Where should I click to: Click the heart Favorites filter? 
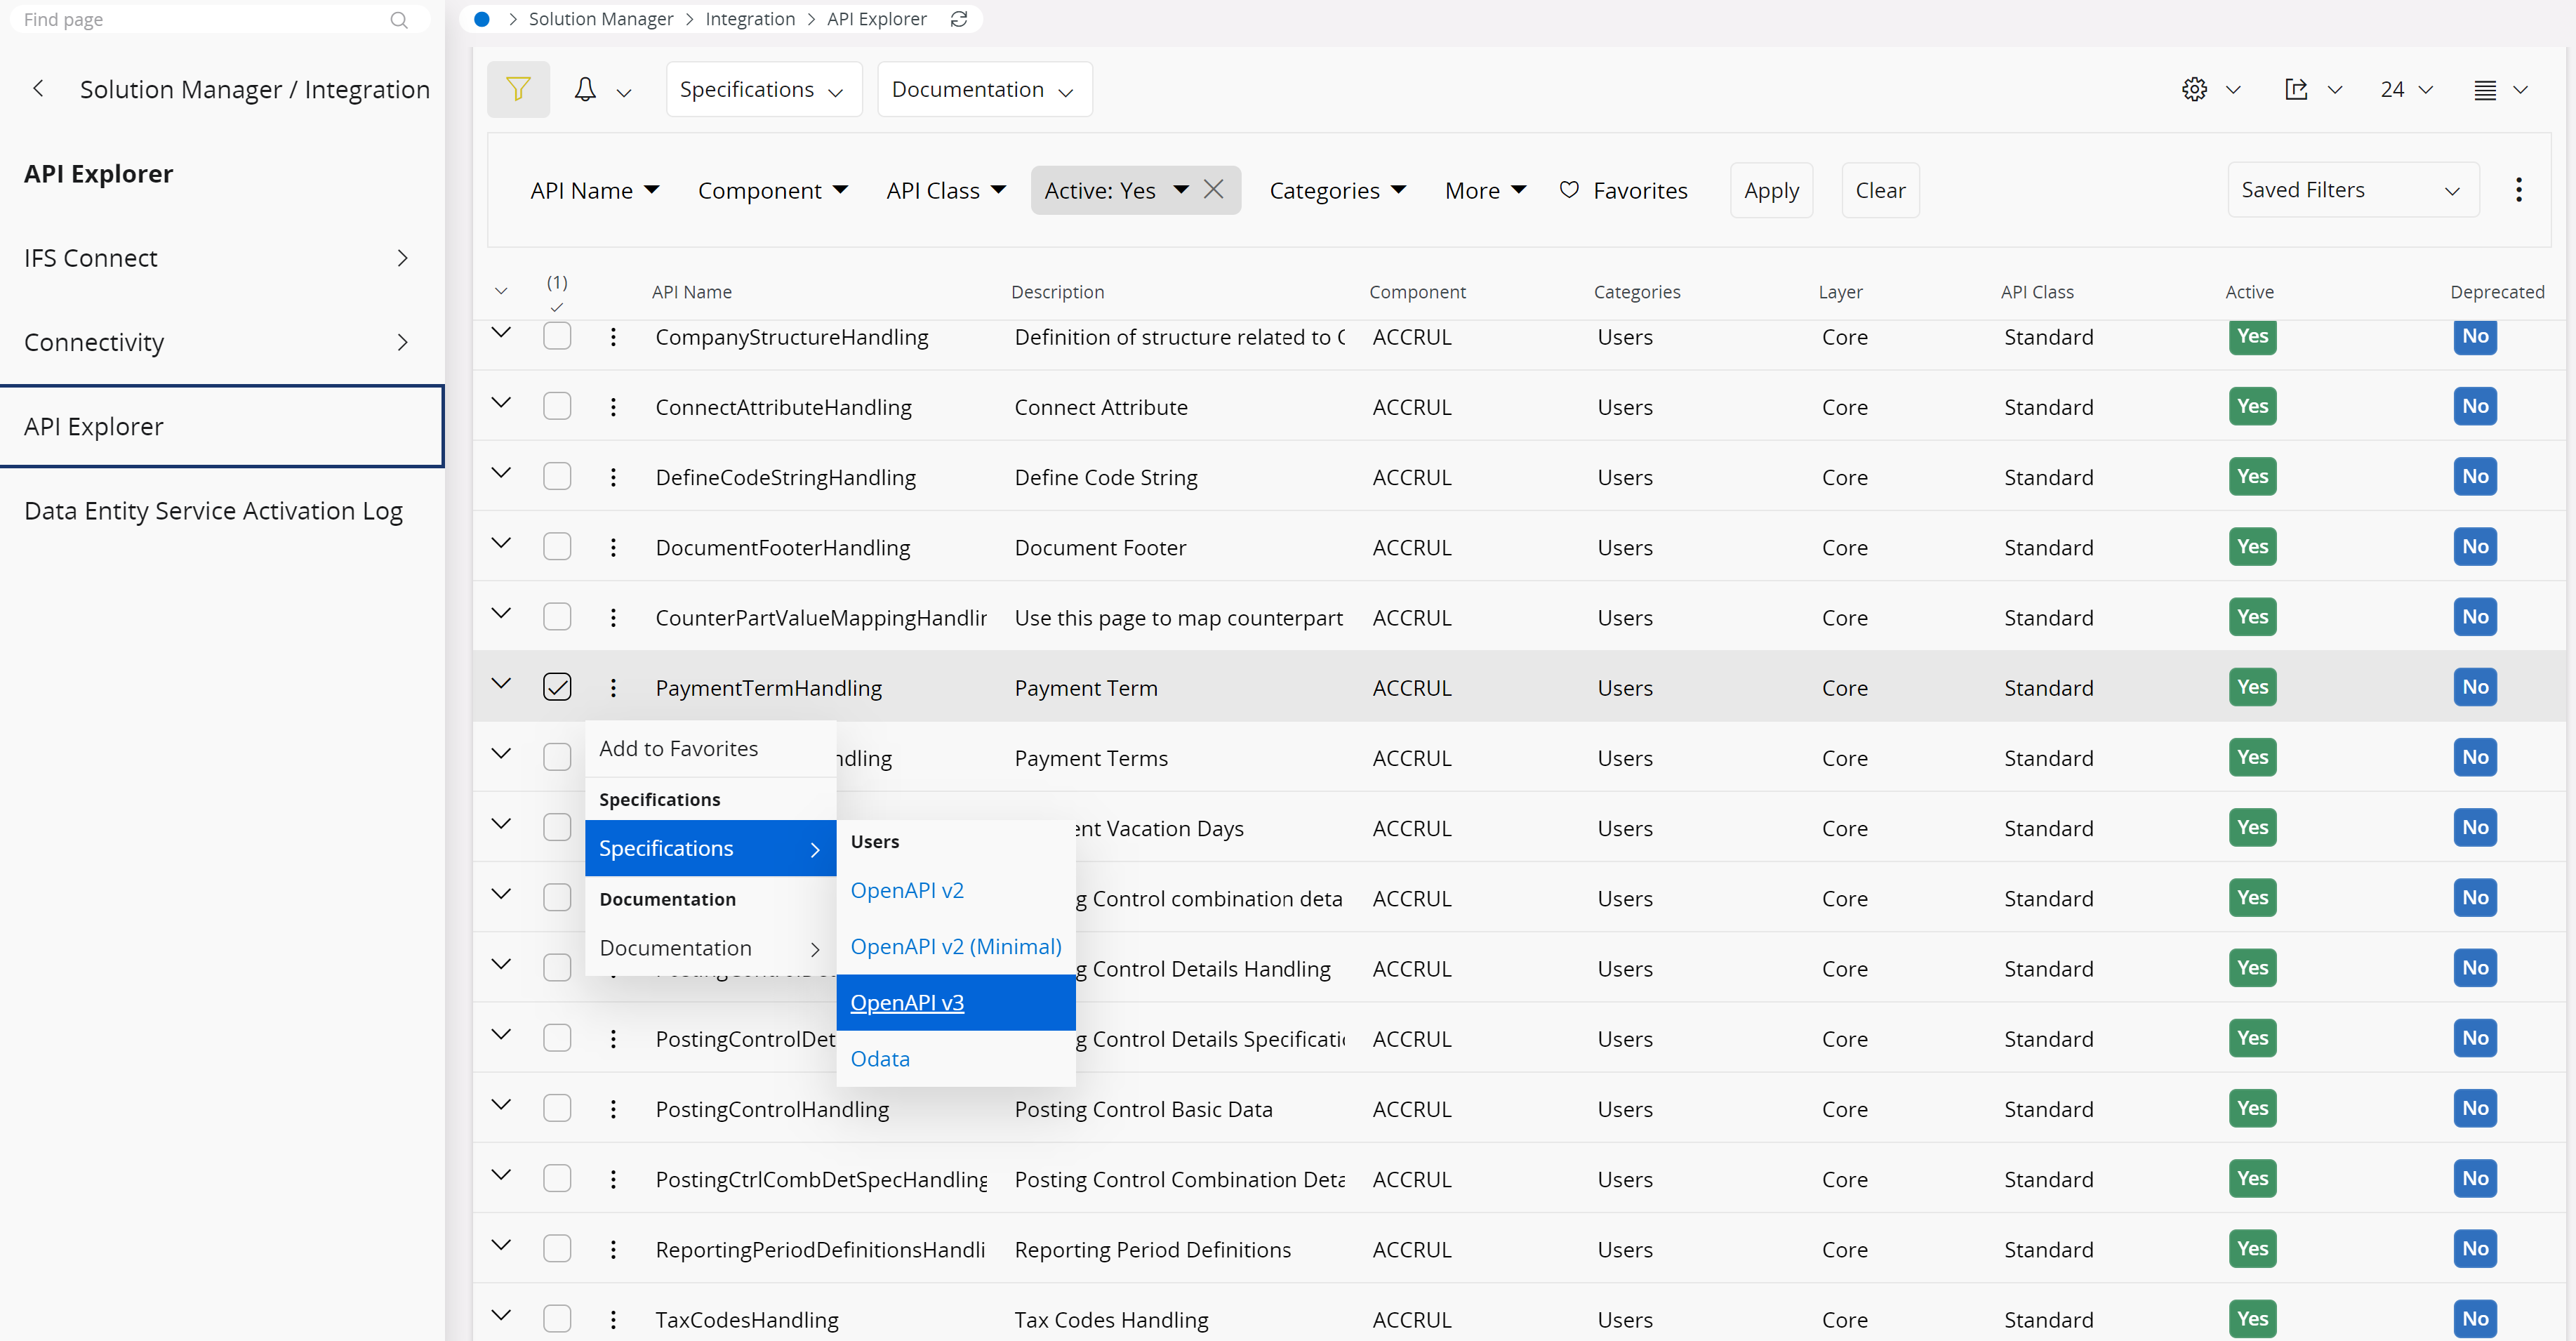tap(1624, 190)
